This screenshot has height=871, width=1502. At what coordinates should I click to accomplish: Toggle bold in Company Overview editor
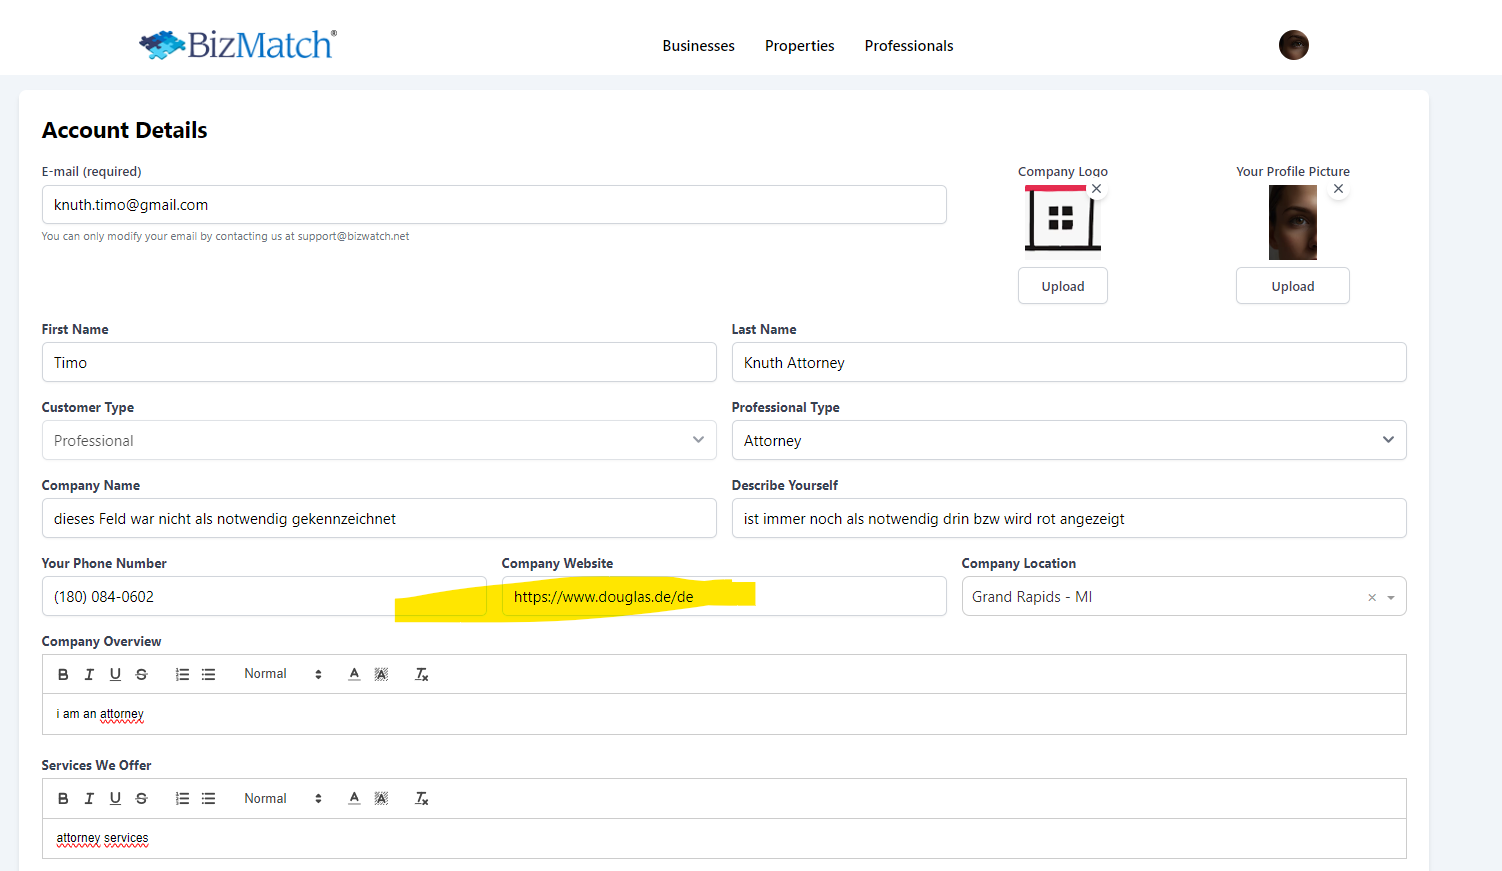(x=63, y=675)
